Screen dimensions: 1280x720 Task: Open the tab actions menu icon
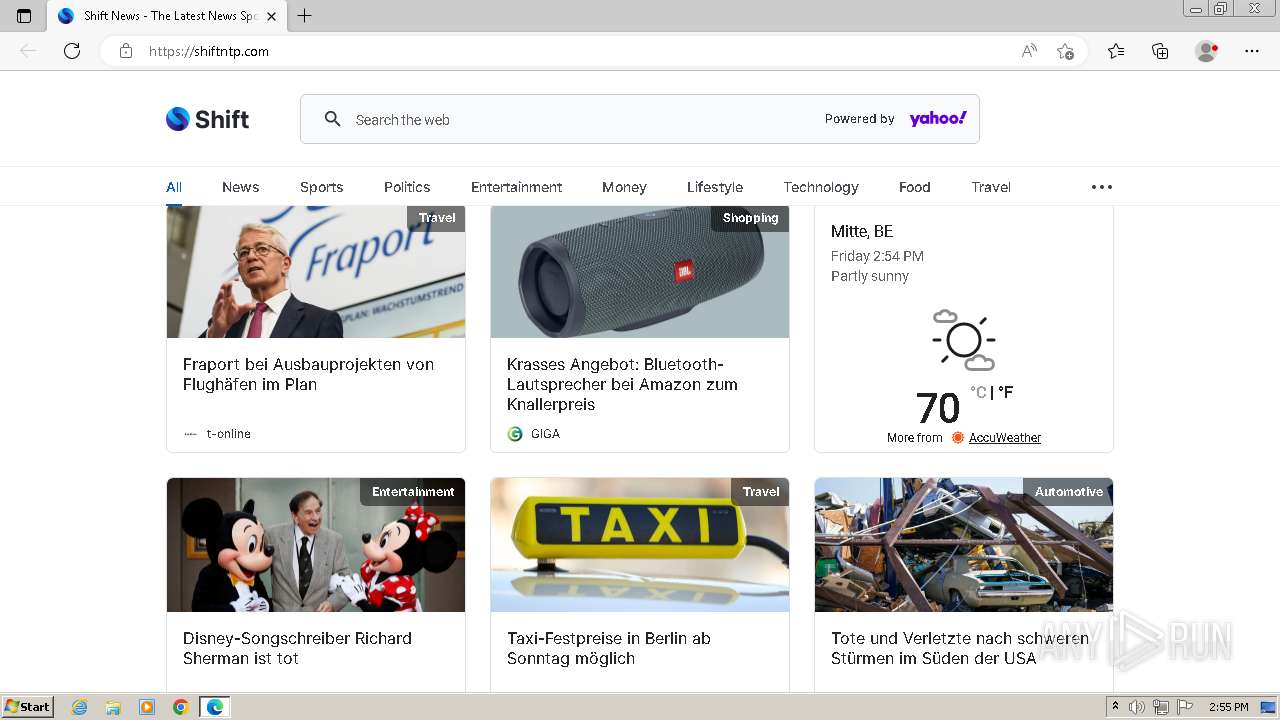pos(24,16)
